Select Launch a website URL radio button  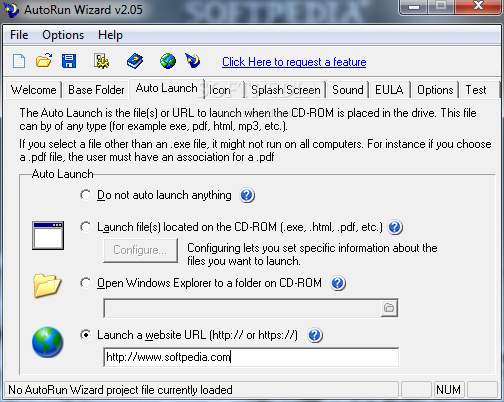[x=85, y=335]
